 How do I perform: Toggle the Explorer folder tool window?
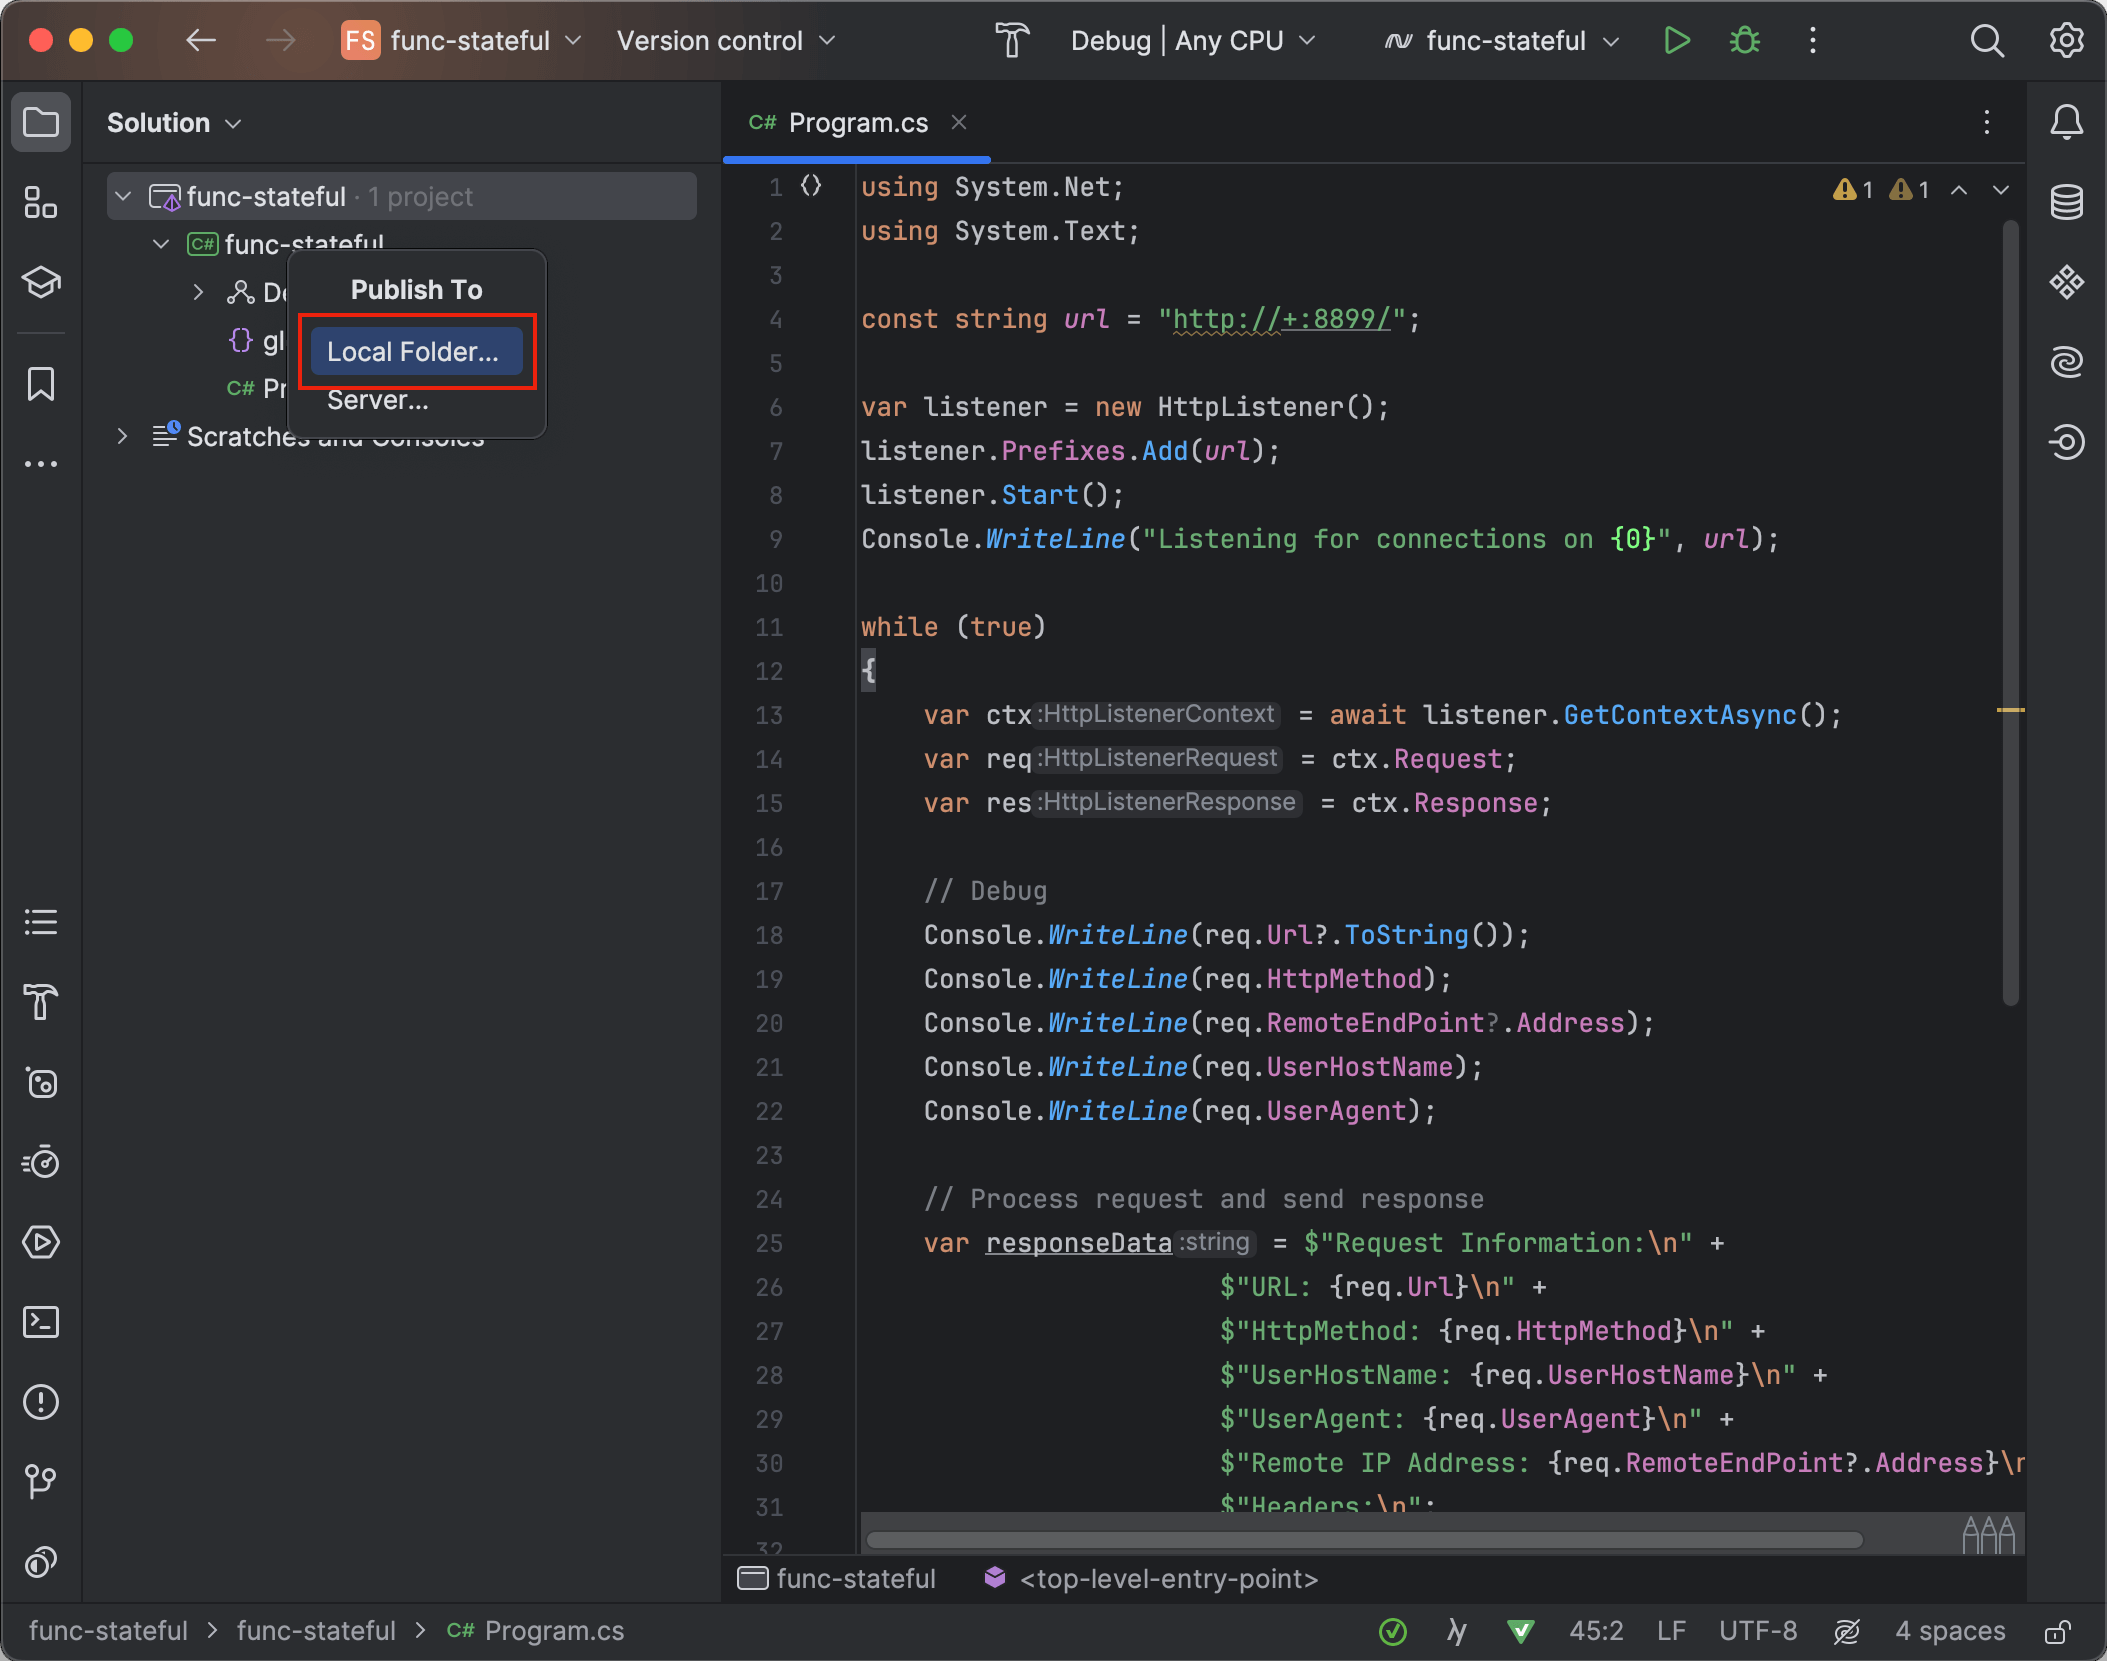pos(41,123)
